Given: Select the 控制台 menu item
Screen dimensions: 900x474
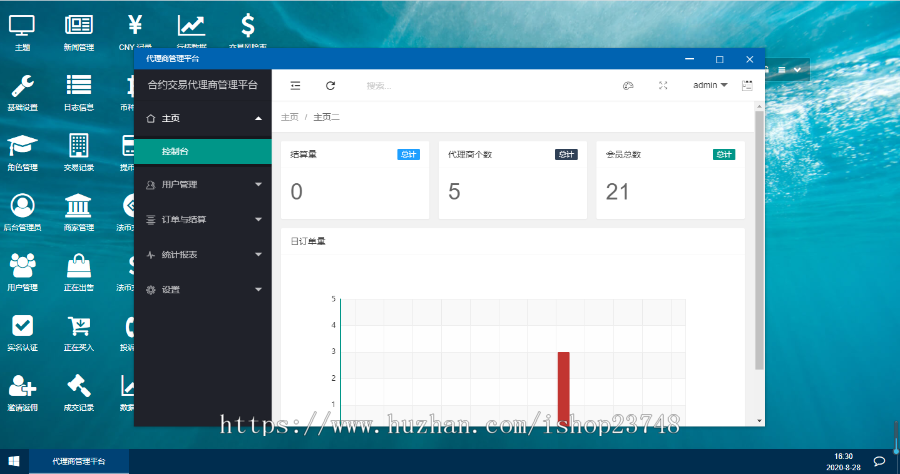Looking at the screenshot, I should click(203, 151).
